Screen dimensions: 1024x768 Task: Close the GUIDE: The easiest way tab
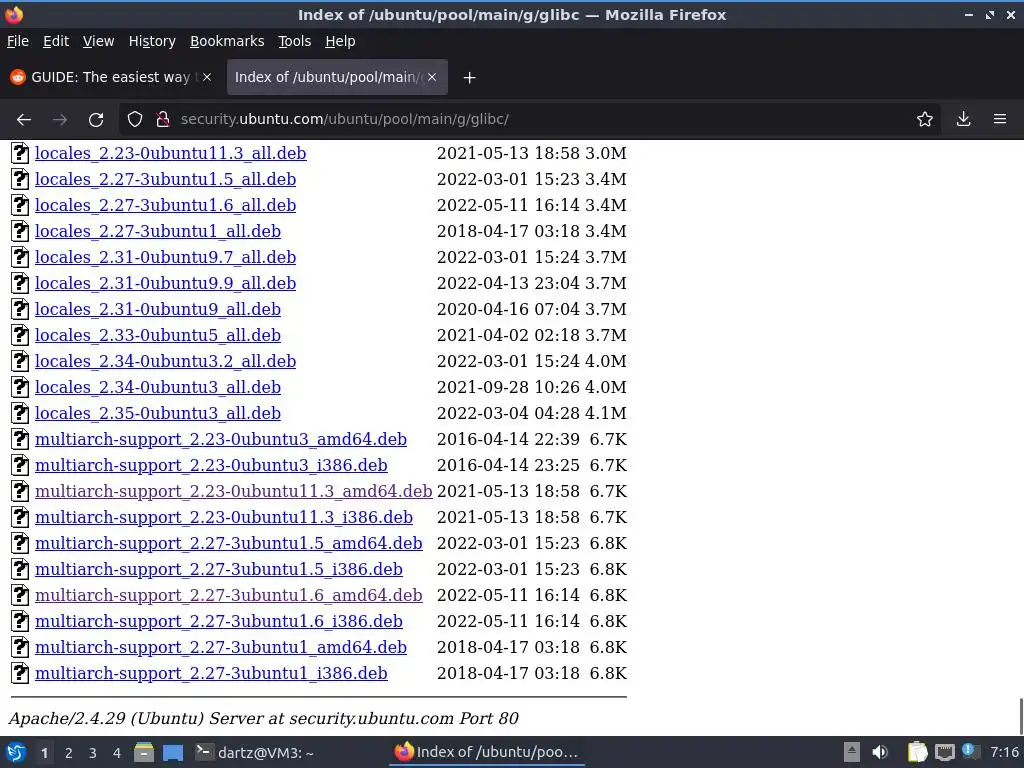[207, 77]
